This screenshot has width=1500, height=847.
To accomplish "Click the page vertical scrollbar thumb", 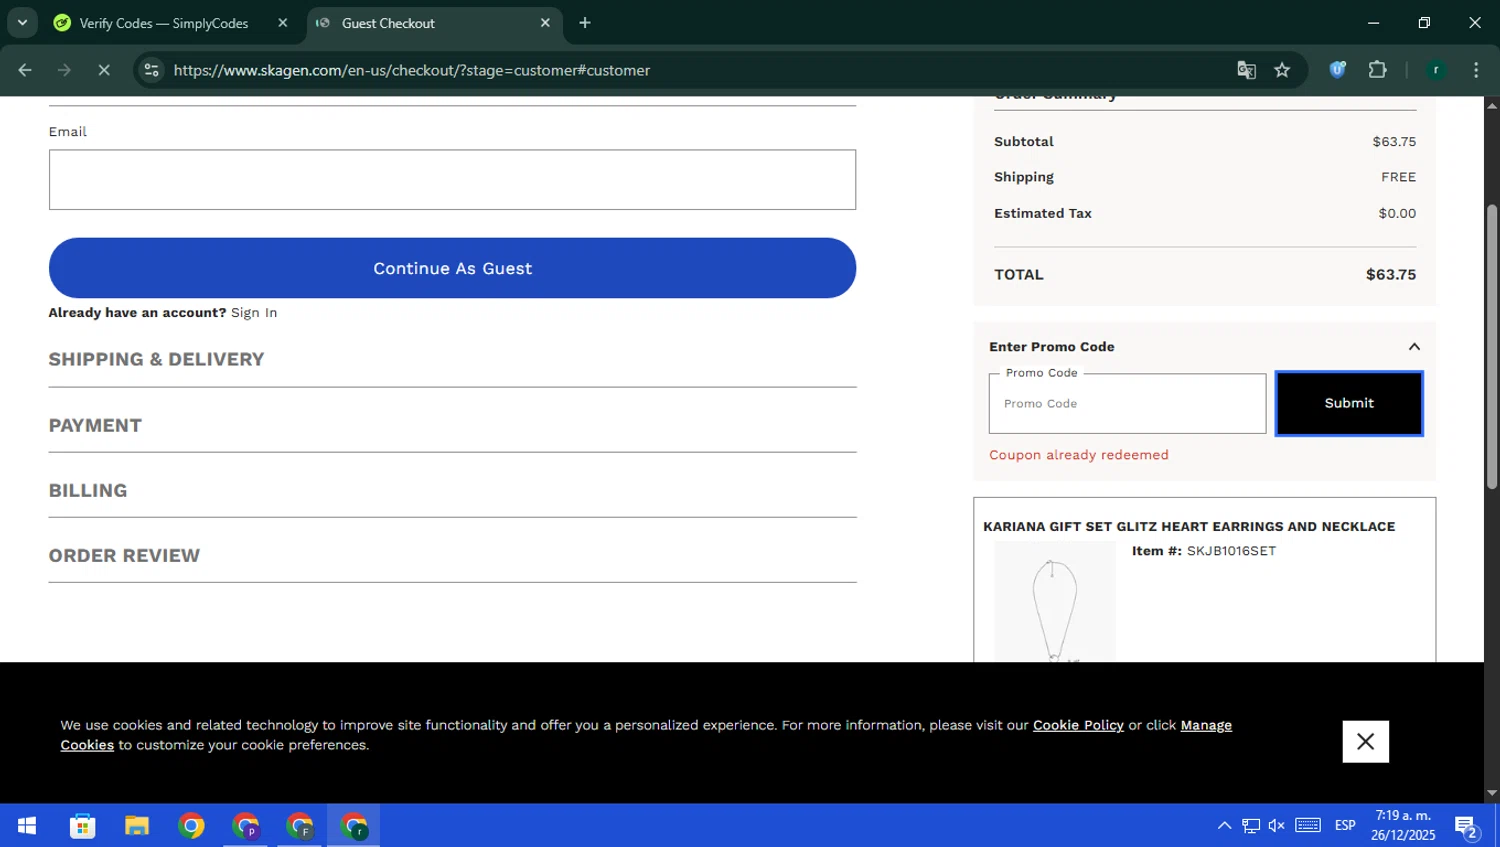I will pos(1491,346).
